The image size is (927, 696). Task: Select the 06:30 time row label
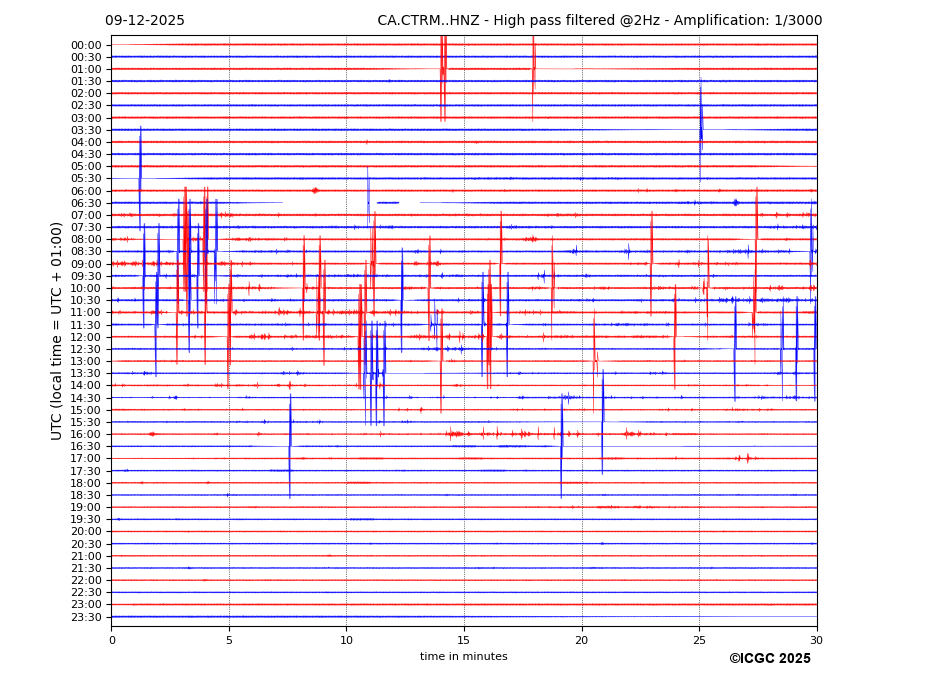[x=86, y=203]
